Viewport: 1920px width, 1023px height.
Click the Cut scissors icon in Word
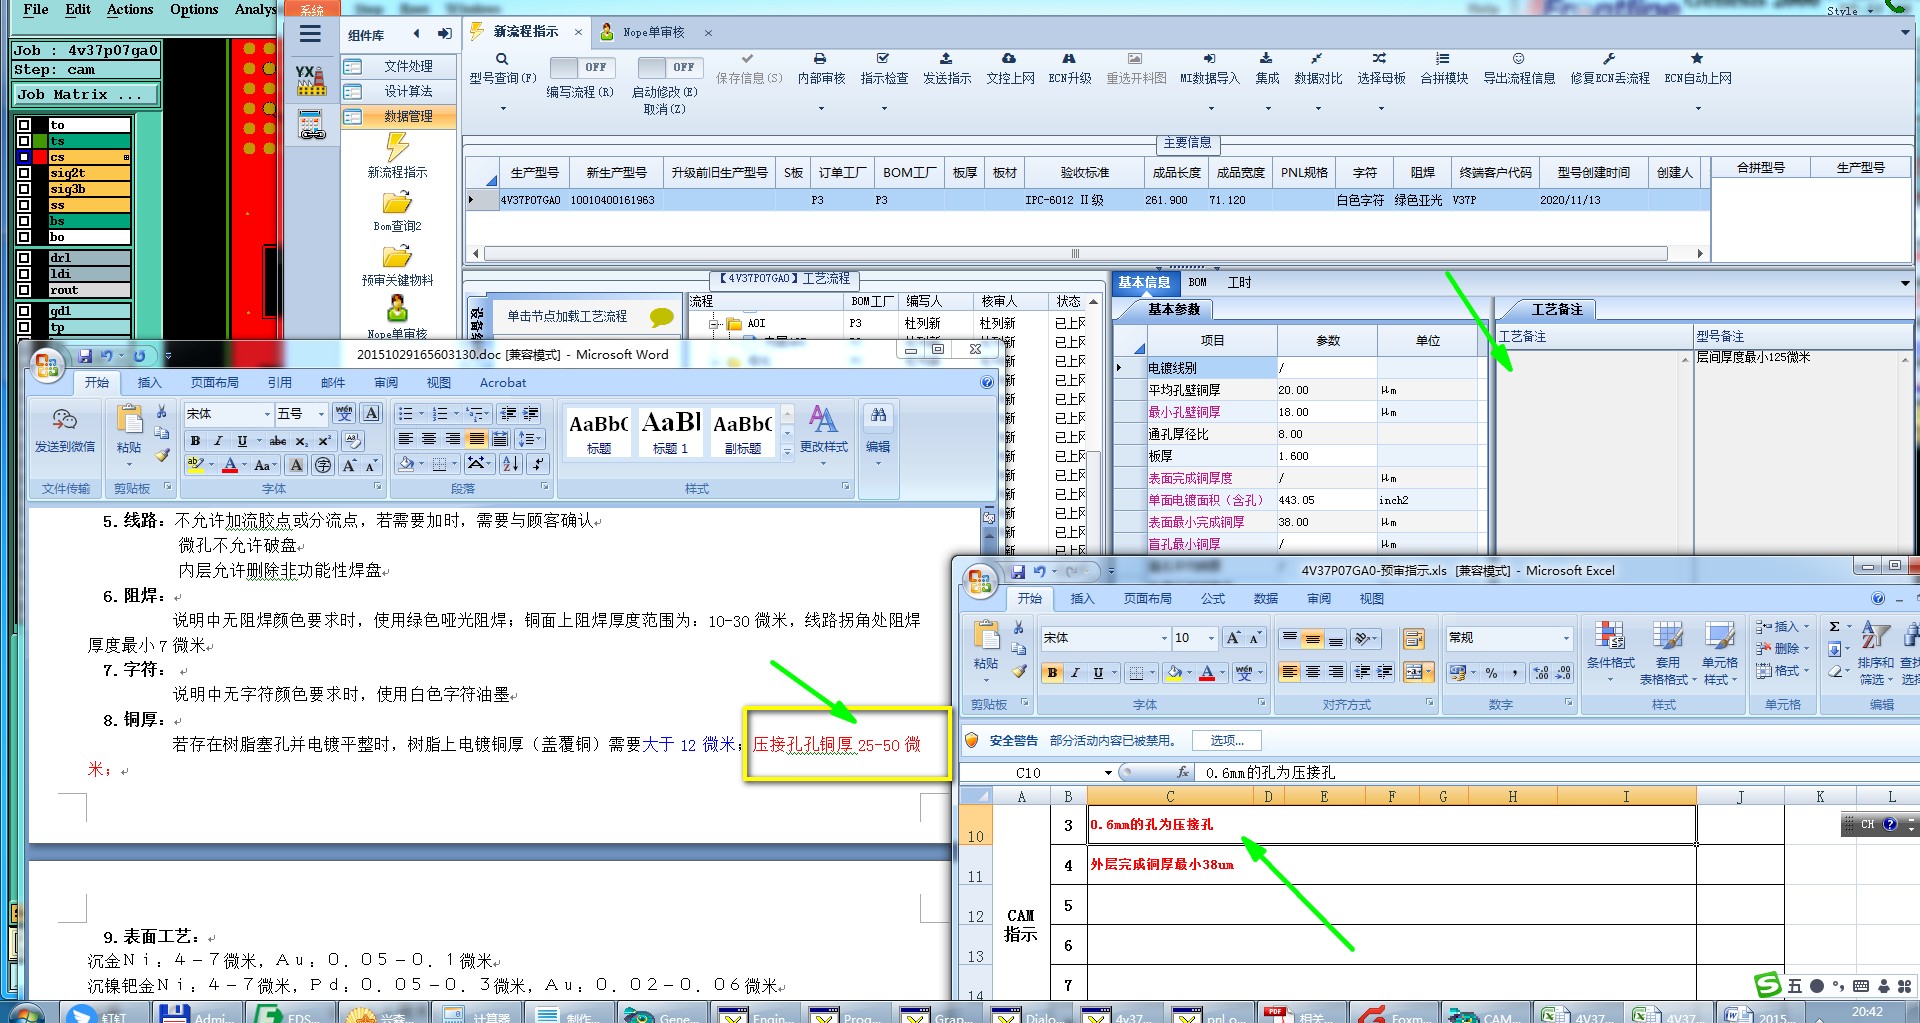pos(162,412)
